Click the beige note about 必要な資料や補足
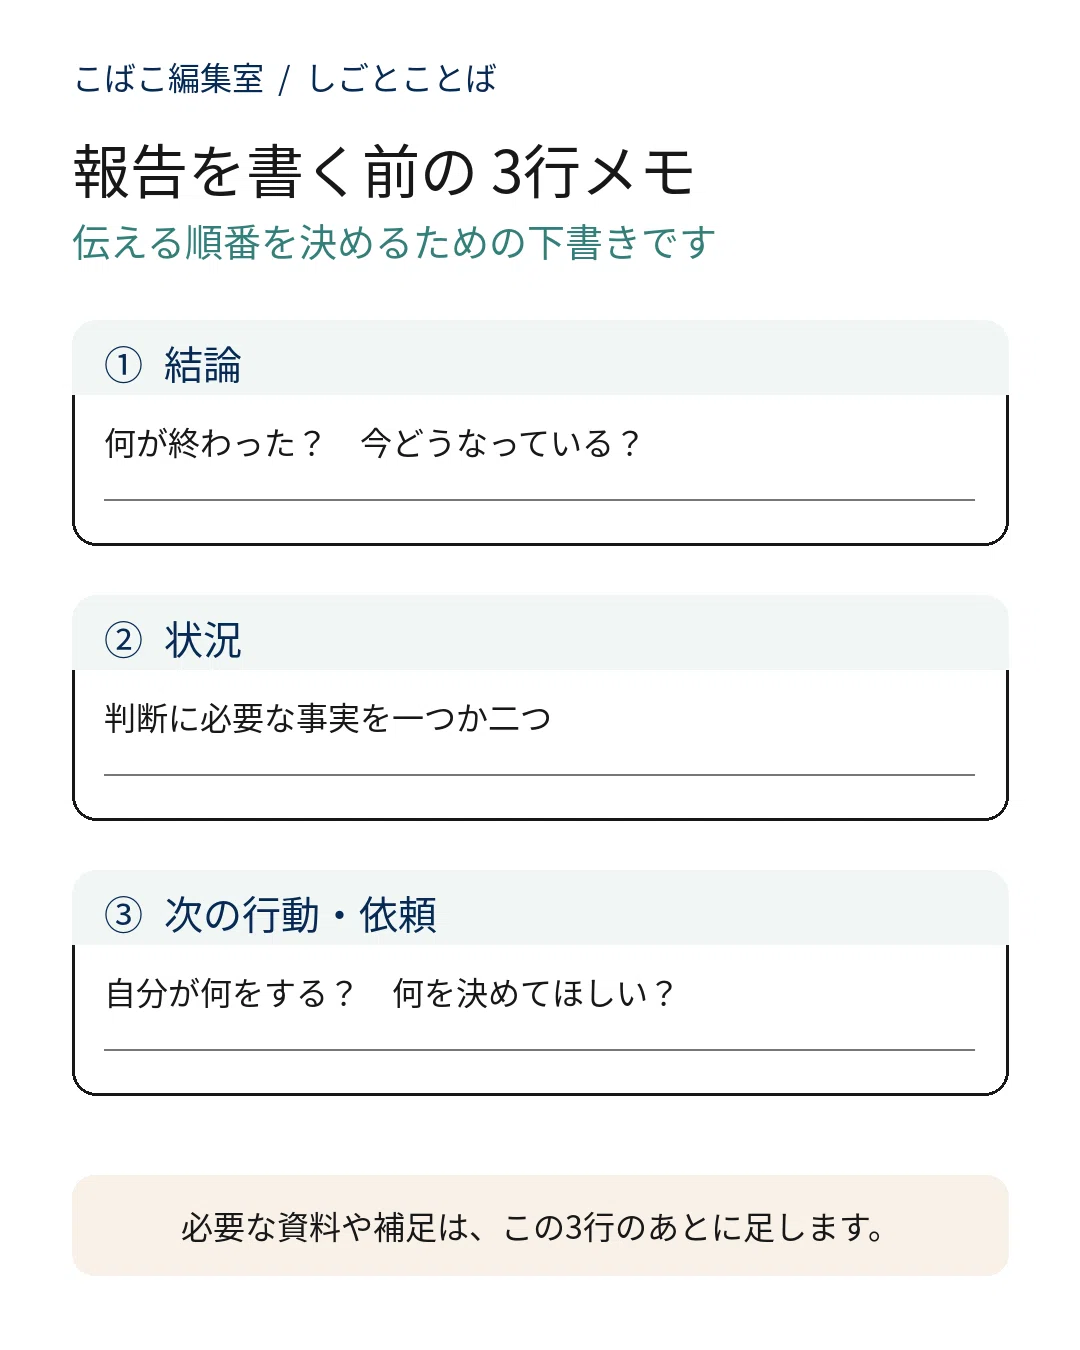The image size is (1080, 1350). tap(540, 1225)
